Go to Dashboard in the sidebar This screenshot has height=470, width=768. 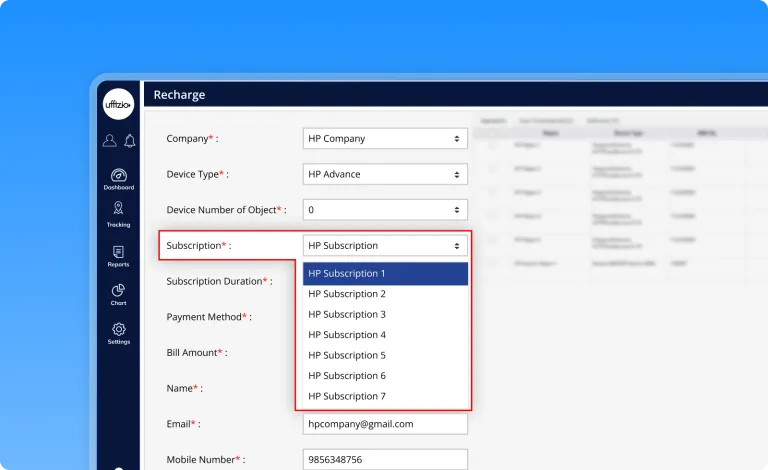(x=118, y=179)
